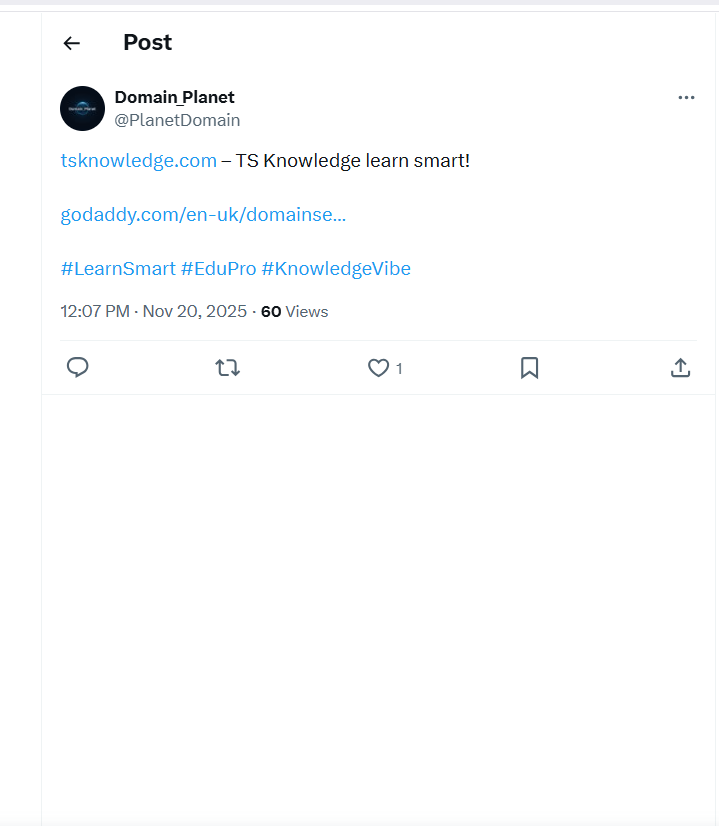Visit the @PlanetDomain handle

[x=177, y=120]
